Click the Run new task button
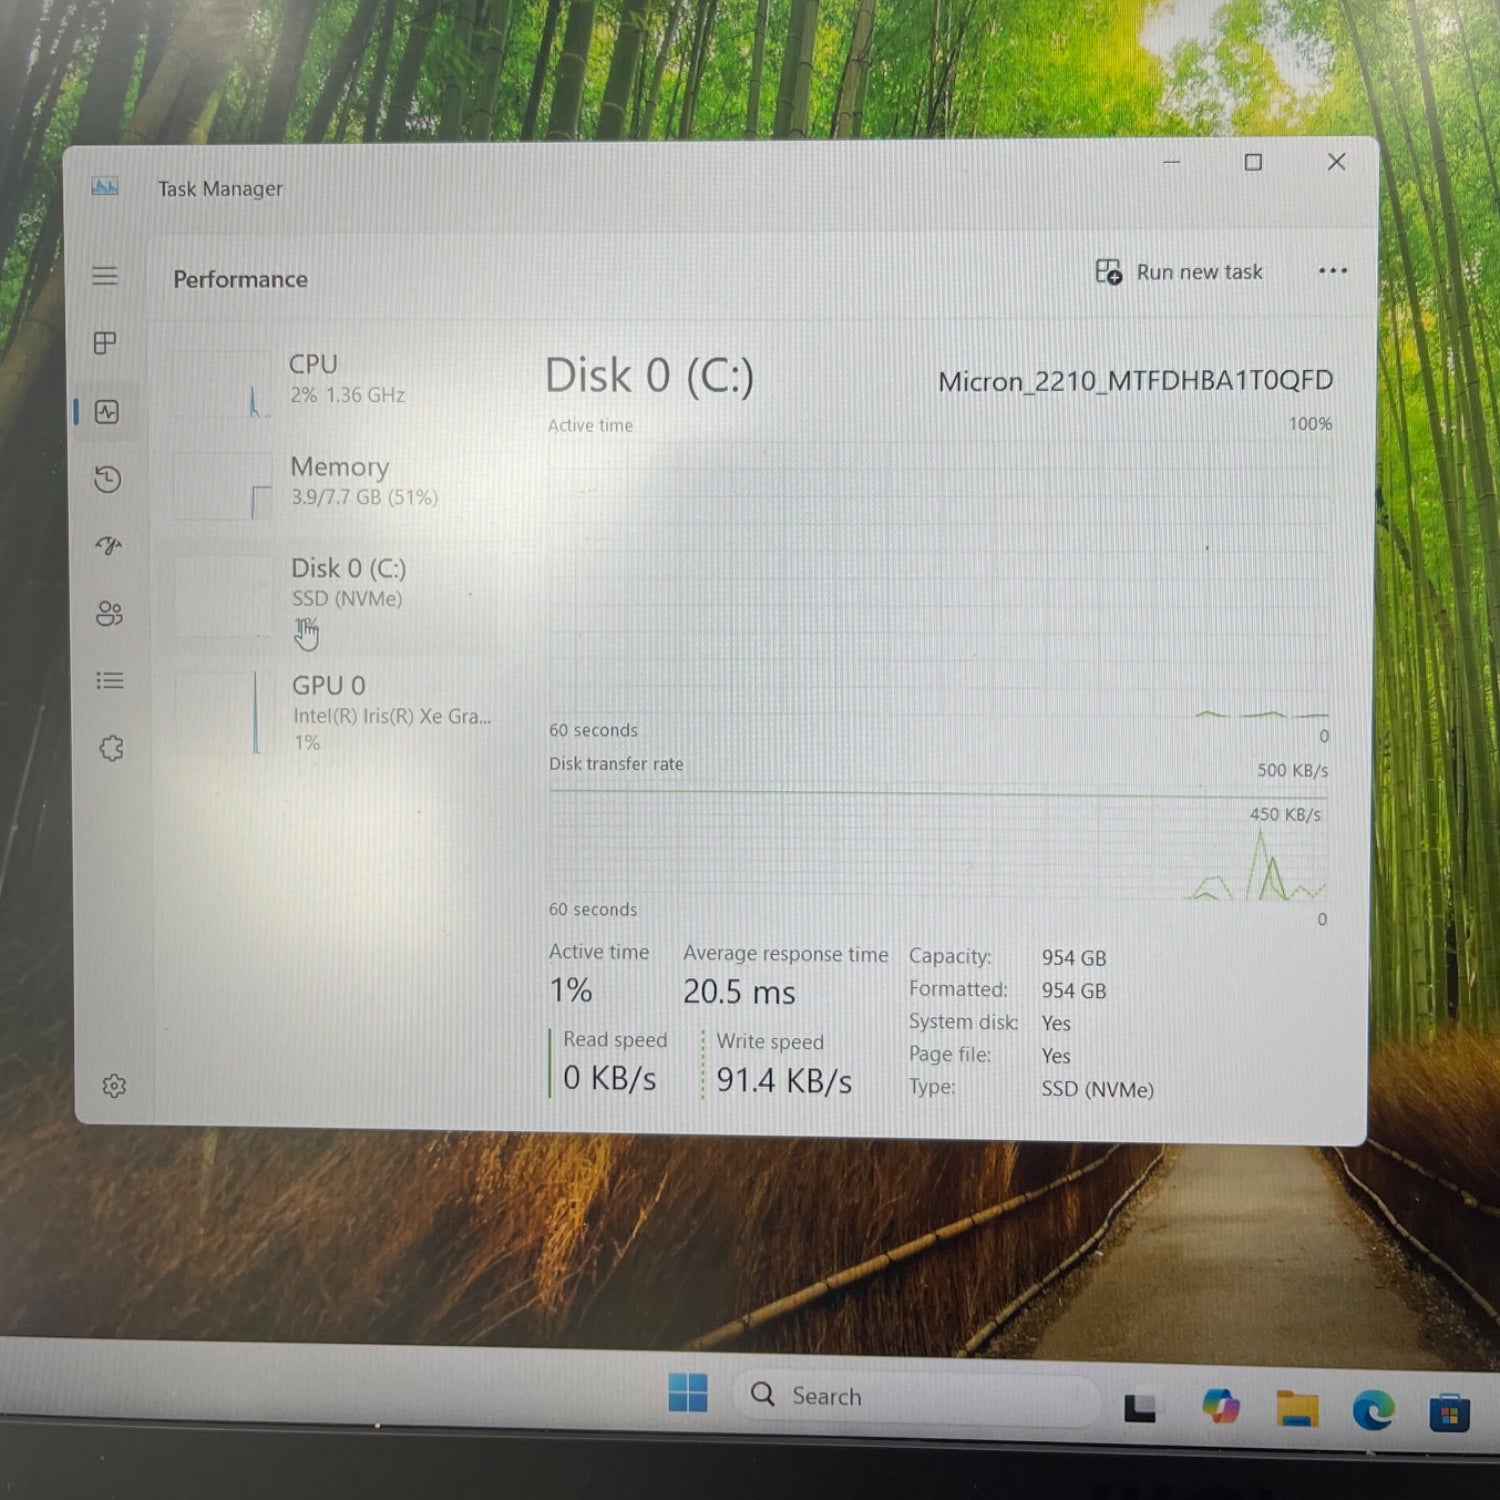 [x=1180, y=272]
